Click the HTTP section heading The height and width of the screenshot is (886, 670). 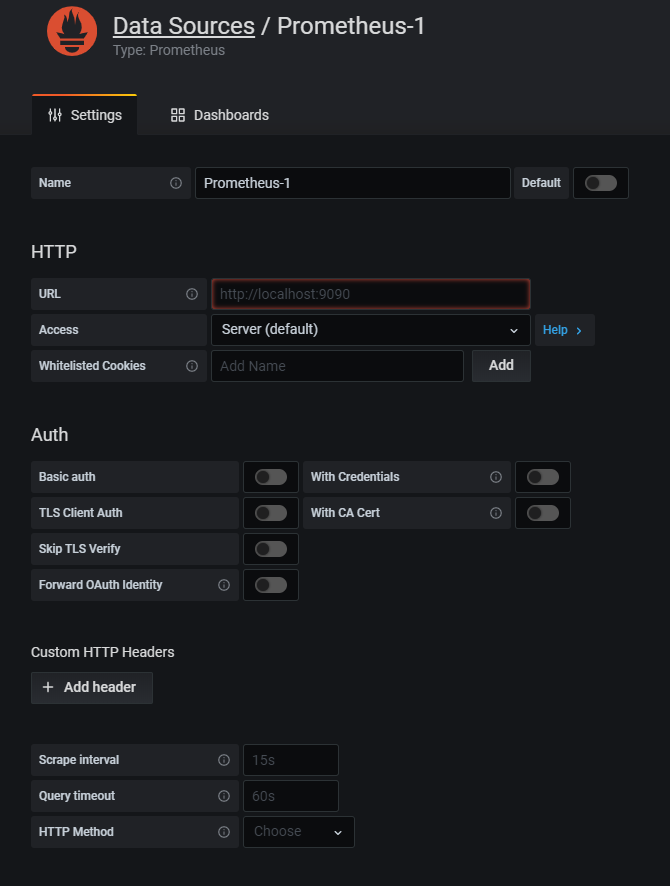pos(54,251)
